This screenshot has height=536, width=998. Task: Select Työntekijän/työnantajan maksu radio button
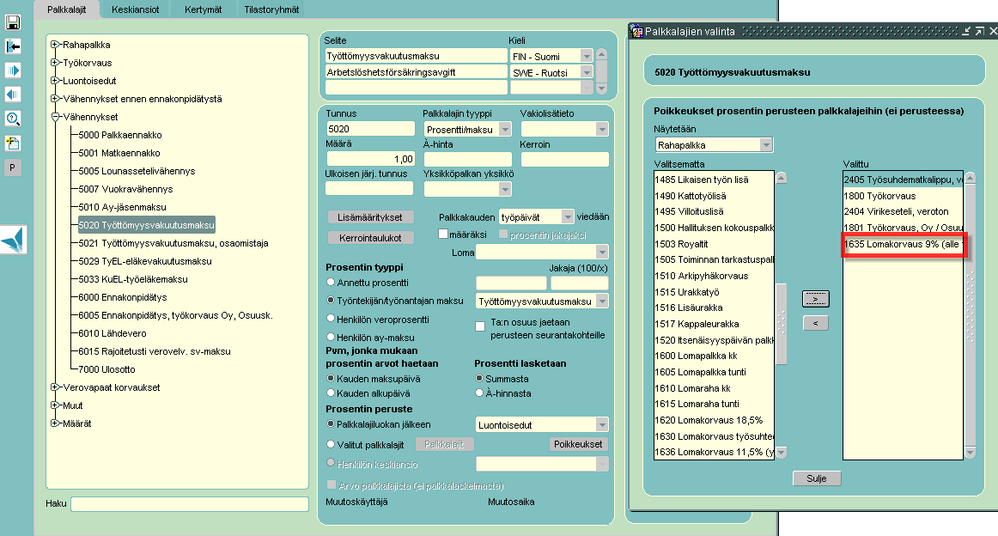(330, 300)
